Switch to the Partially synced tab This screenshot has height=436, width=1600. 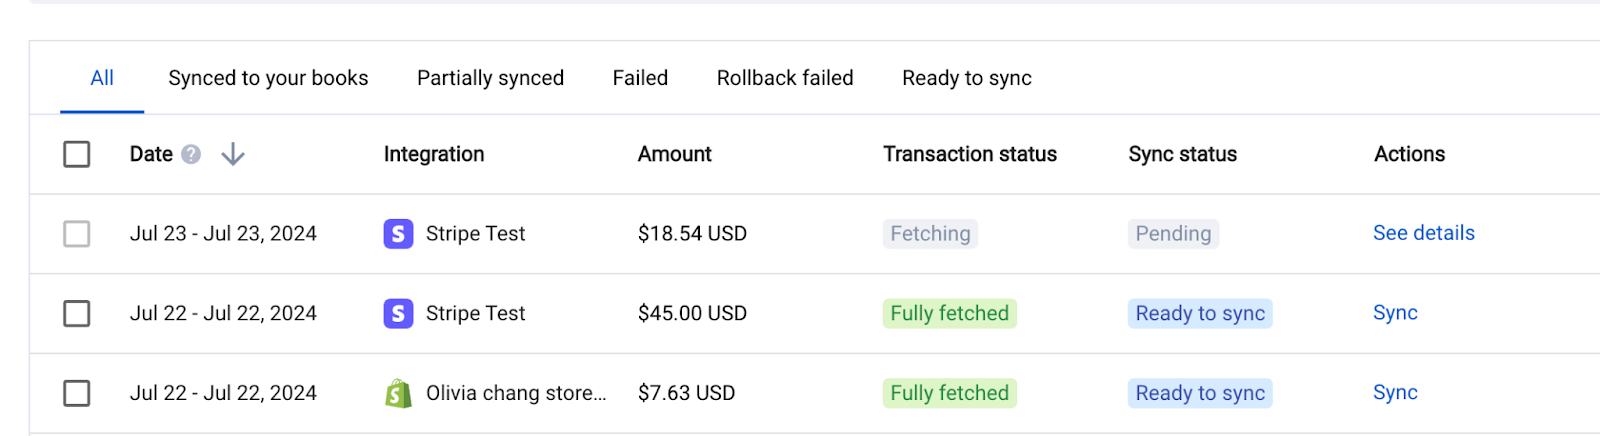click(x=490, y=78)
